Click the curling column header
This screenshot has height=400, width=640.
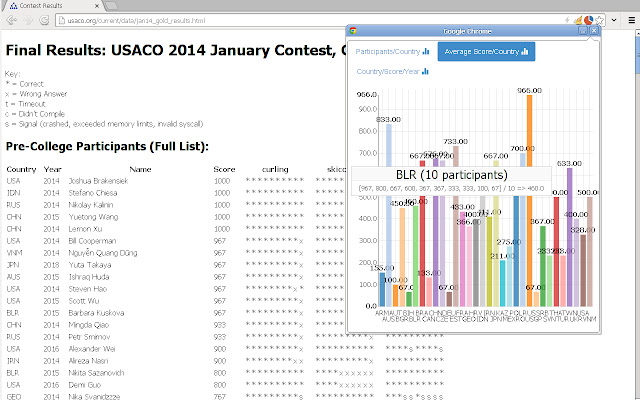(275, 169)
